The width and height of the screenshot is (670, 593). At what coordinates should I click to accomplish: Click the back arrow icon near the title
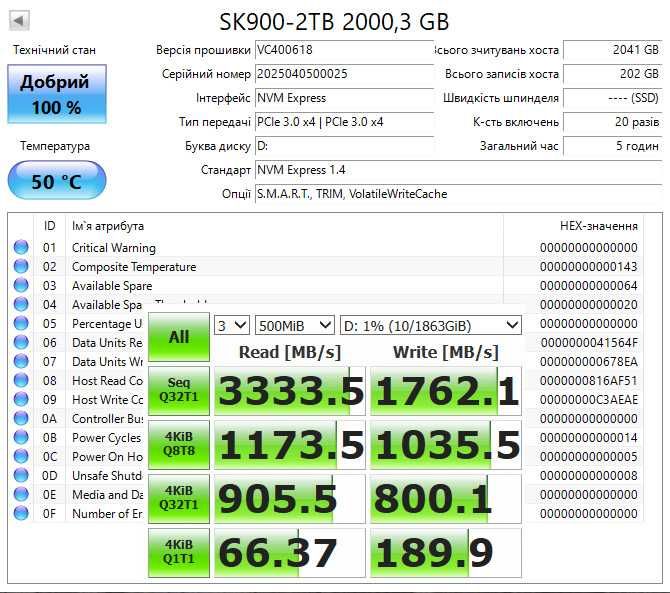click(19, 21)
